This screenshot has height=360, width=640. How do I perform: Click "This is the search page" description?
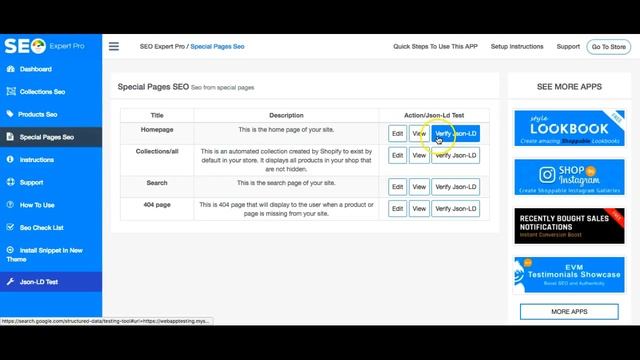coord(286,183)
